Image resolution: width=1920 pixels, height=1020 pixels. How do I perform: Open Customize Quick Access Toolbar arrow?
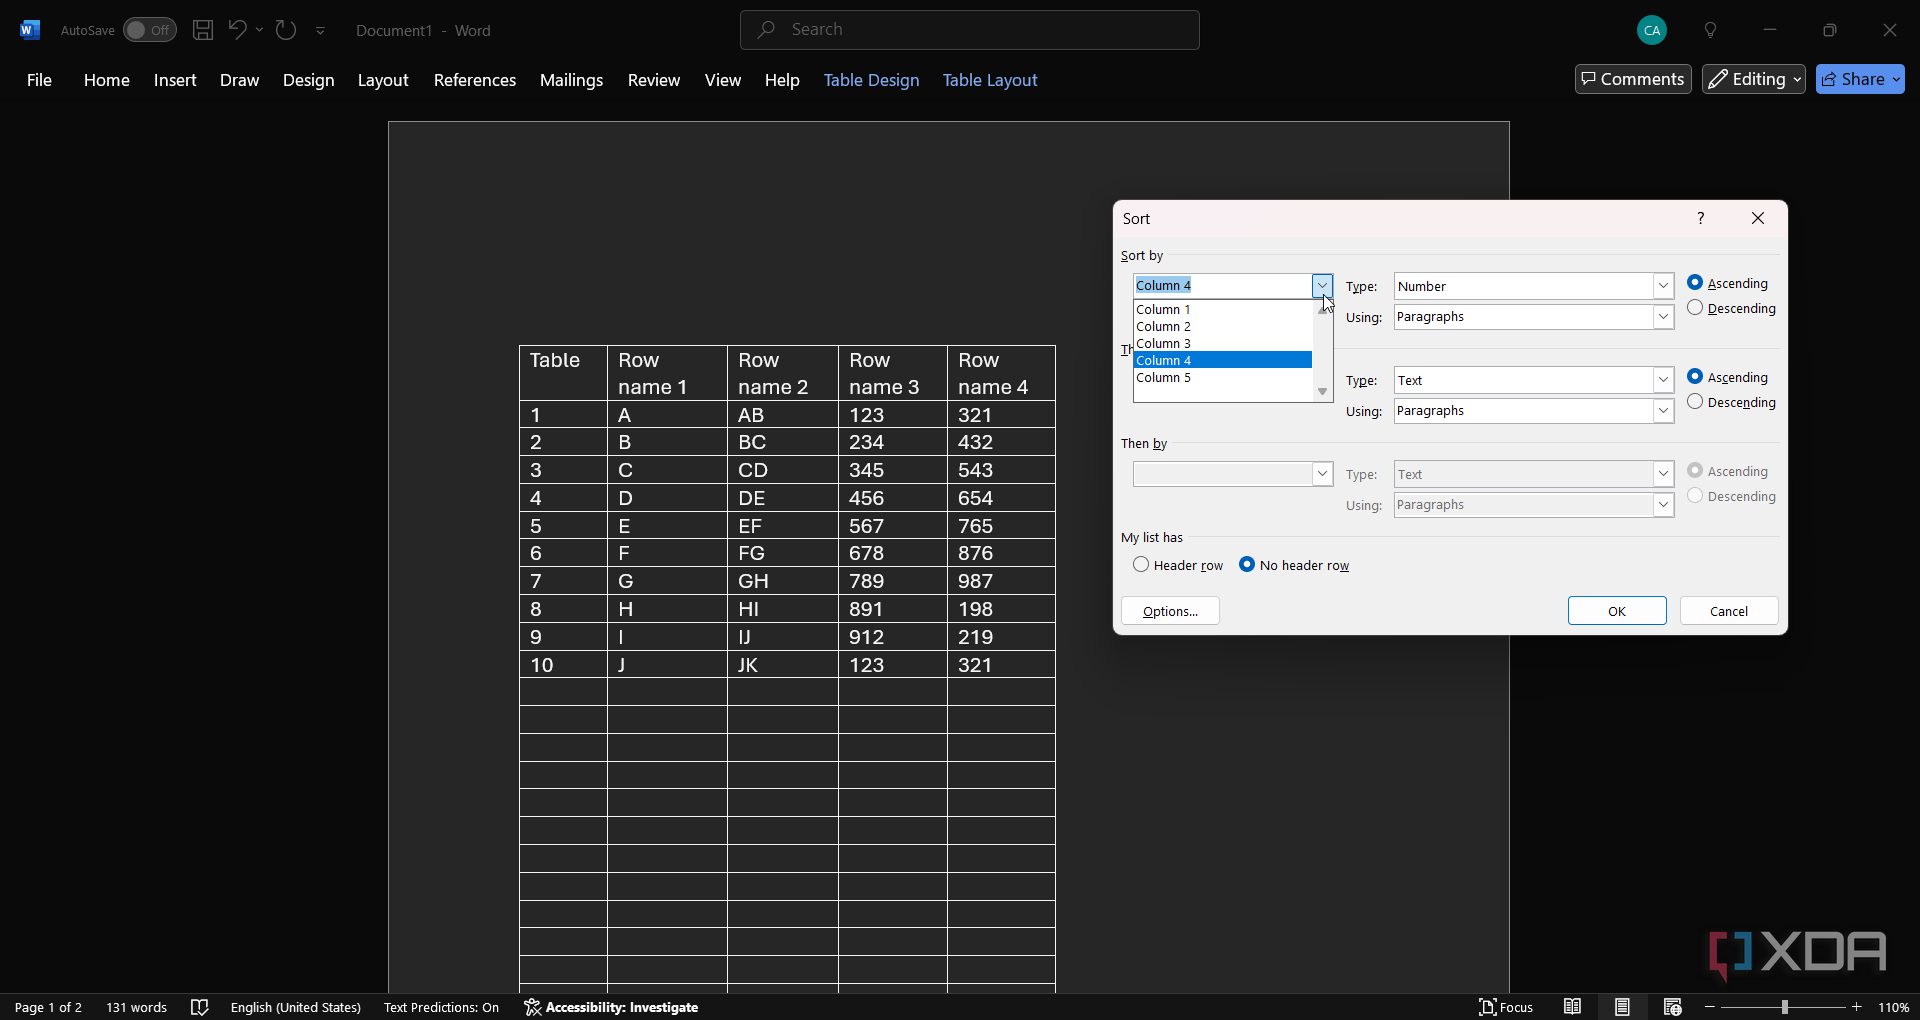click(x=321, y=31)
